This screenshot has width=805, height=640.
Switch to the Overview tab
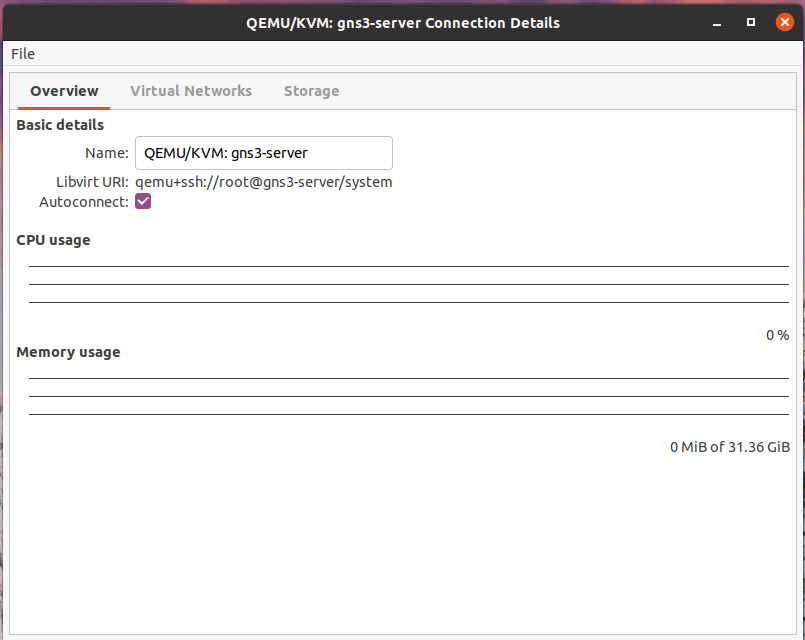tap(64, 91)
